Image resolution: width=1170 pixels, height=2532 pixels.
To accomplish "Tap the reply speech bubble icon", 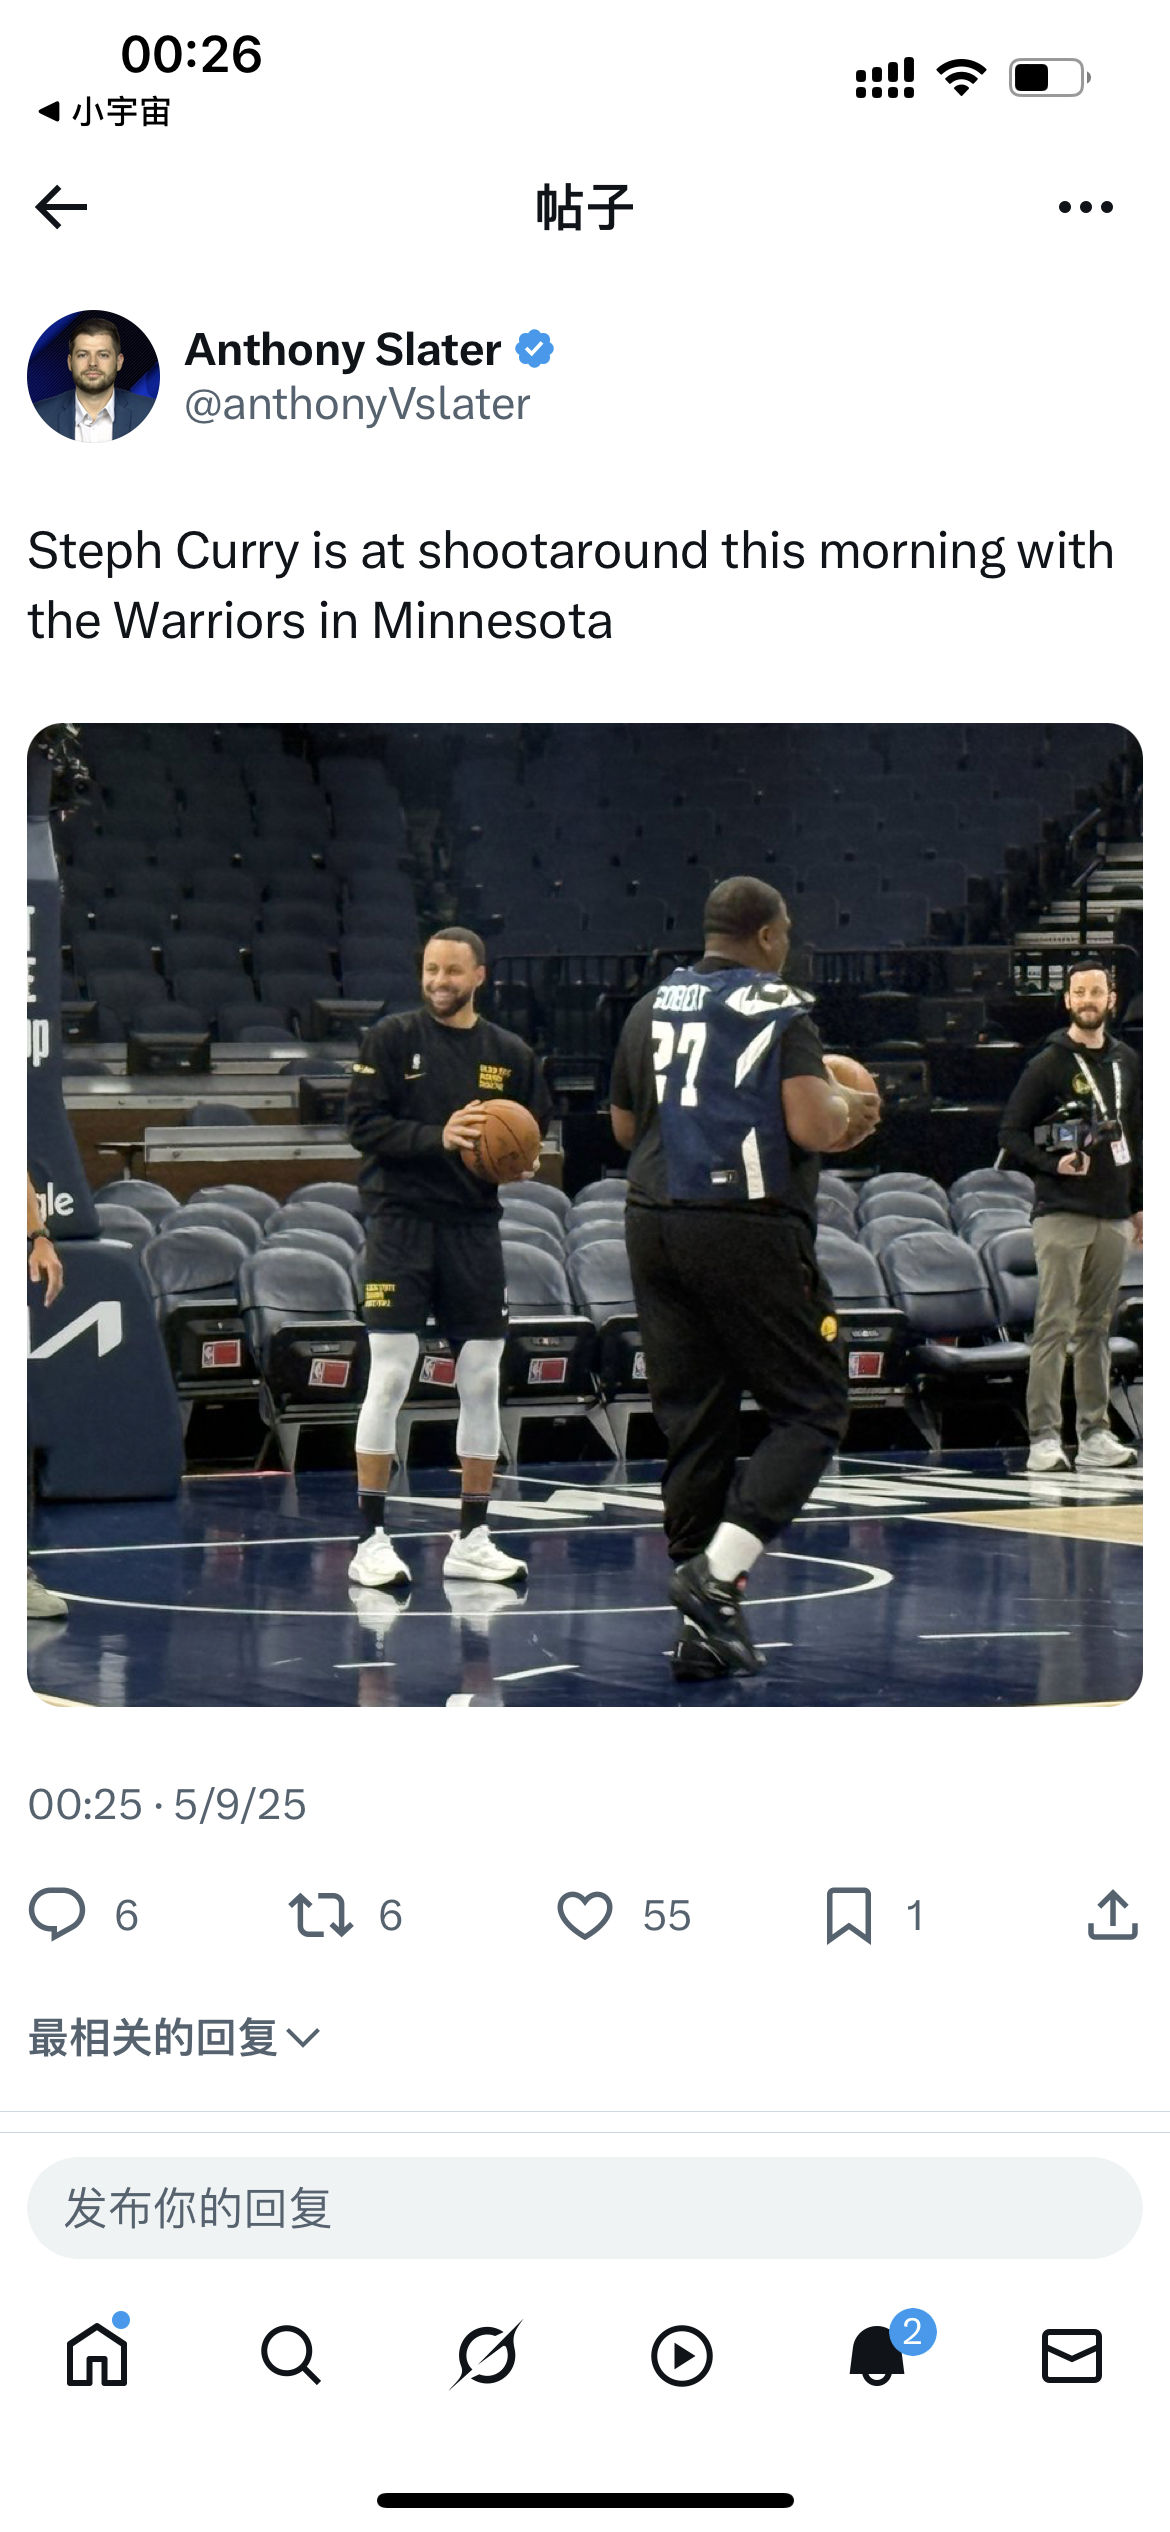I will pyautogui.click(x=57, y=1914).
